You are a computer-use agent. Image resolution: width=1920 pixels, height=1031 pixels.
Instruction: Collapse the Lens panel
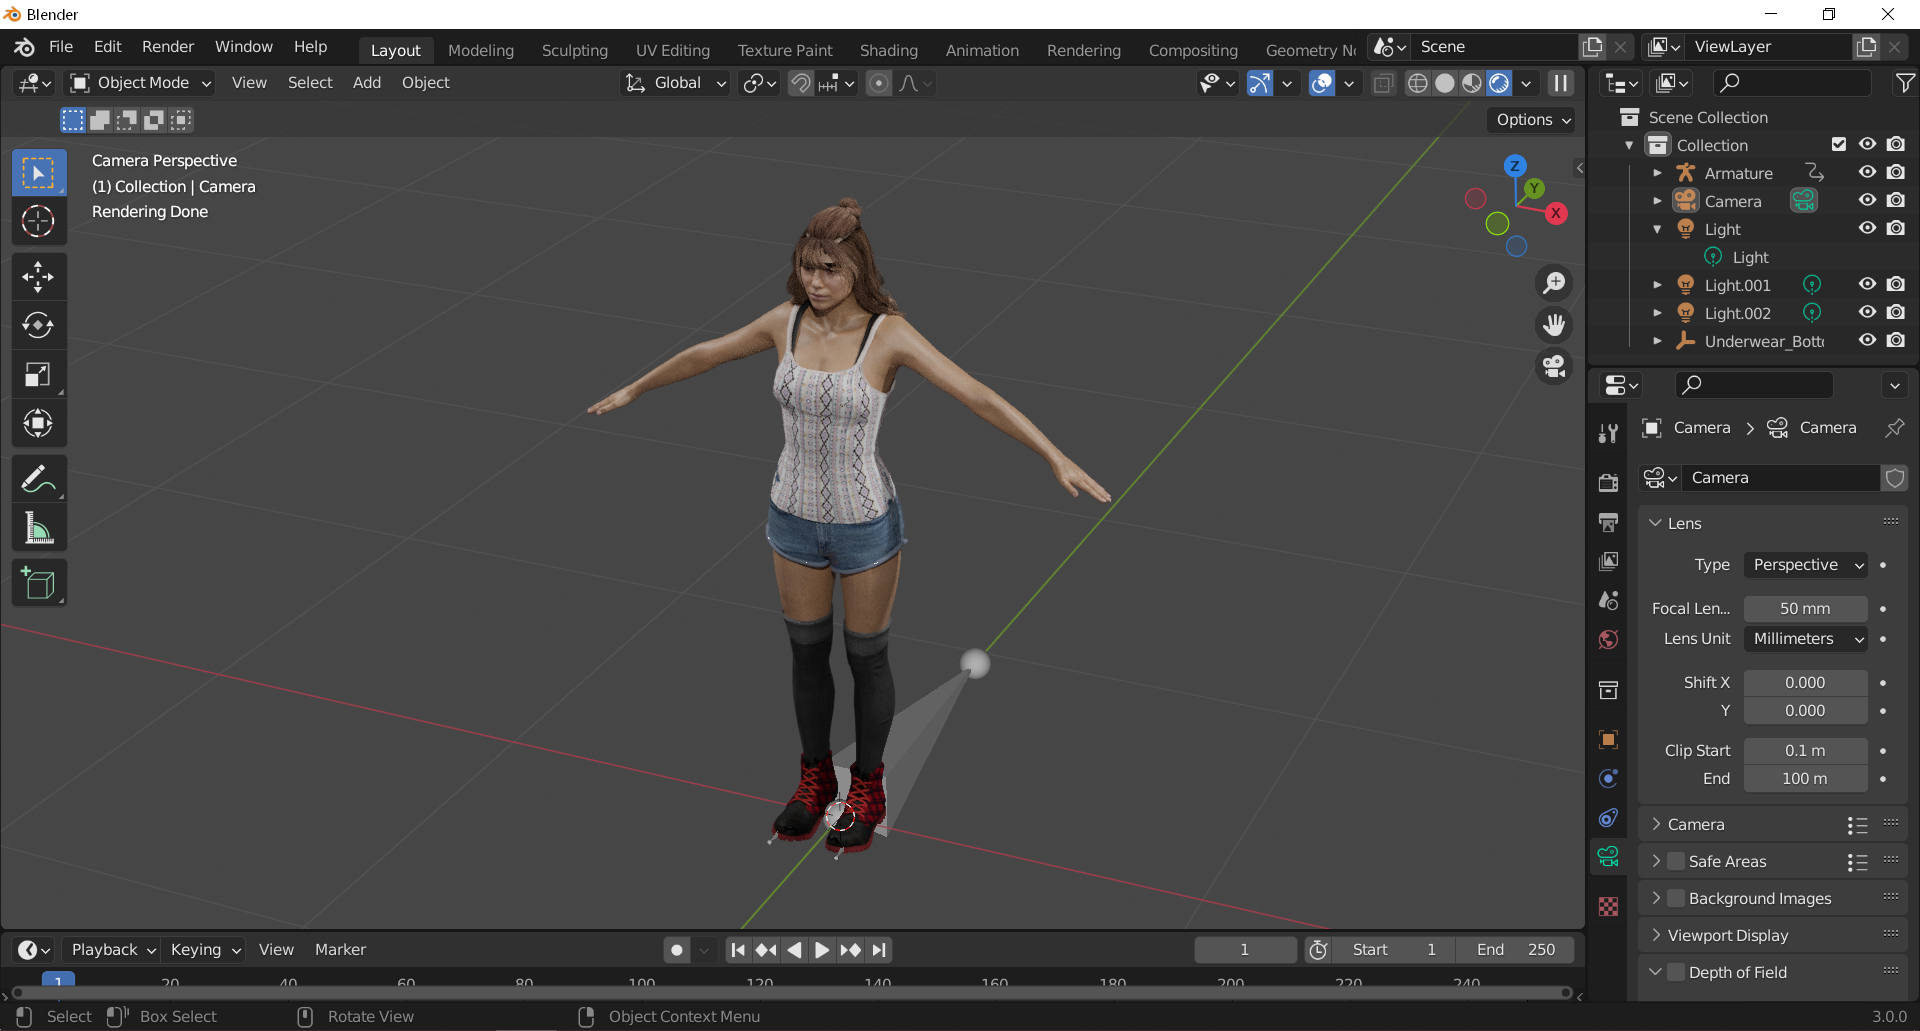[x=1656, y=523]
